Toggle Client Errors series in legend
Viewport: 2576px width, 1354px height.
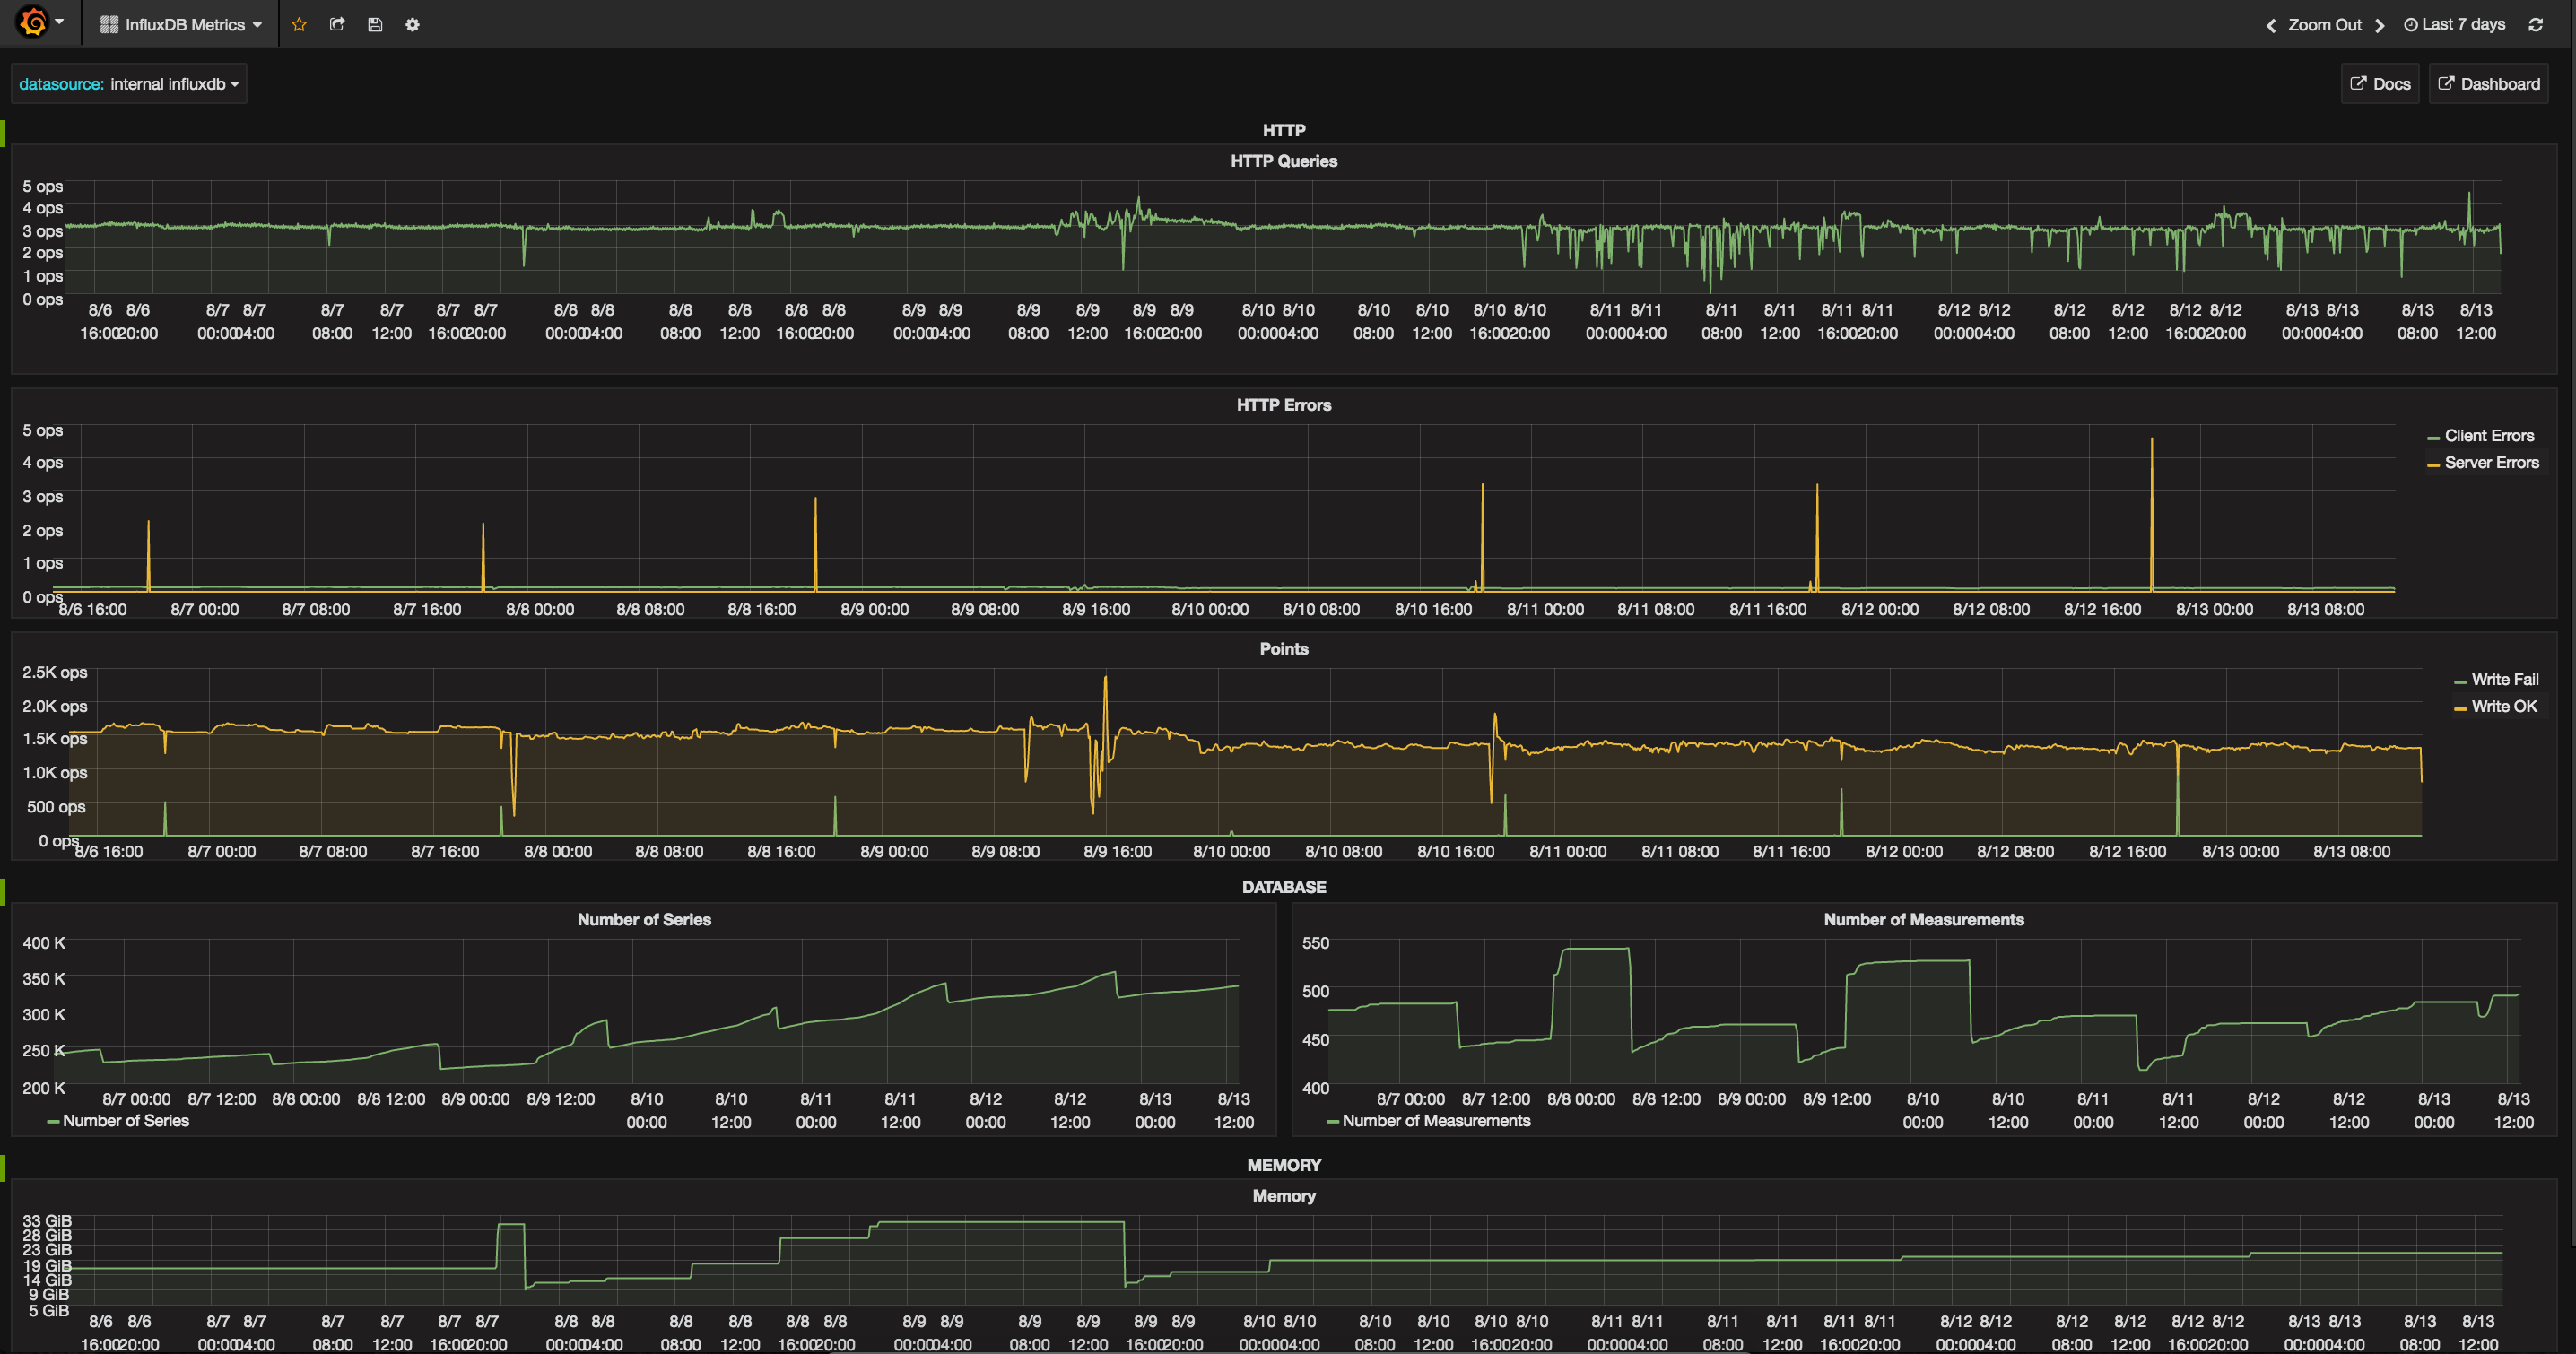pyautogui.click(x=2488, y=436)
